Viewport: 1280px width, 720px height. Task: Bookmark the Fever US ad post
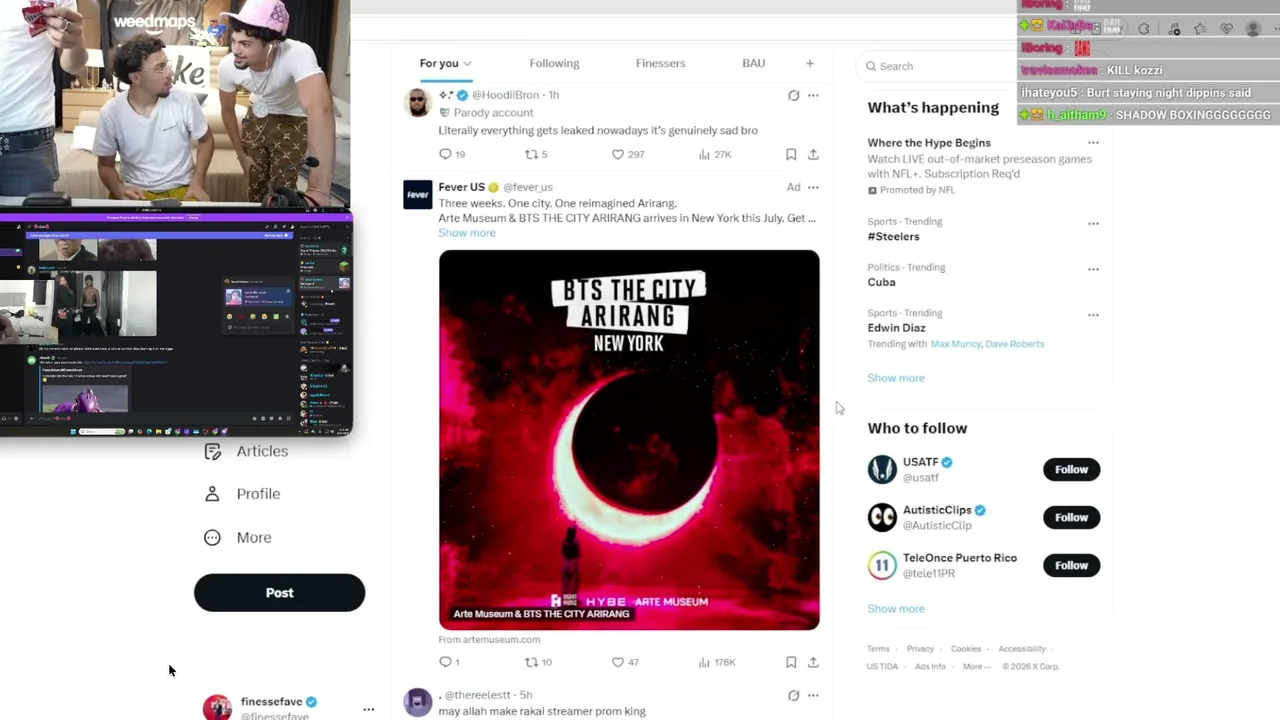(791, 662)
